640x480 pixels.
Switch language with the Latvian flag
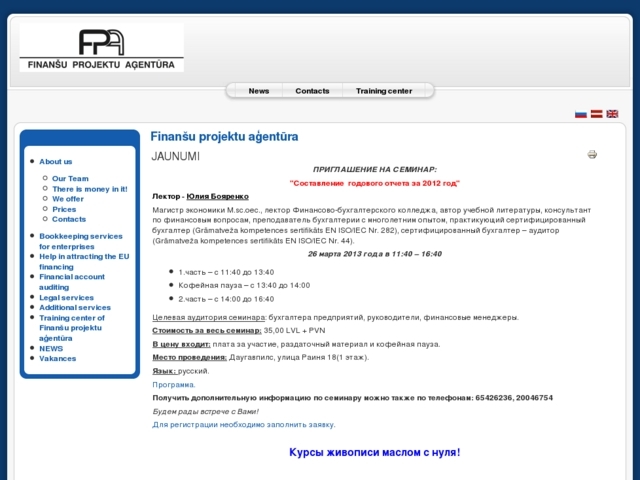coord(597,114)
